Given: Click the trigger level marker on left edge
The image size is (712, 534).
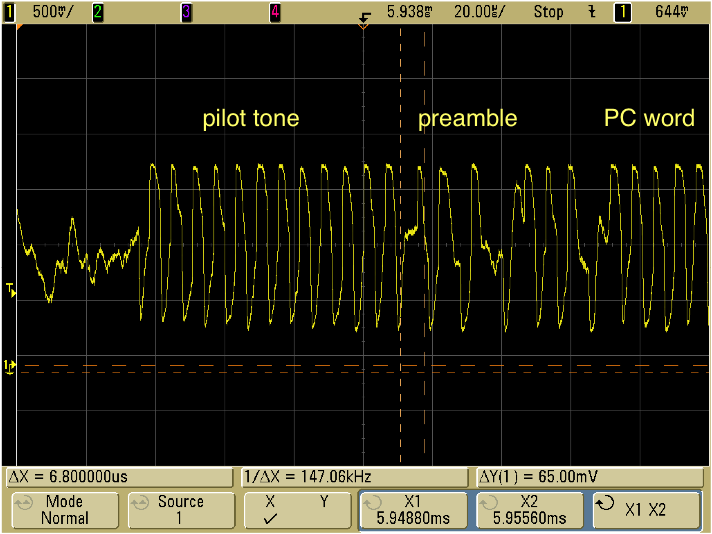Looking at the screenshot, I should pos(10,291).
